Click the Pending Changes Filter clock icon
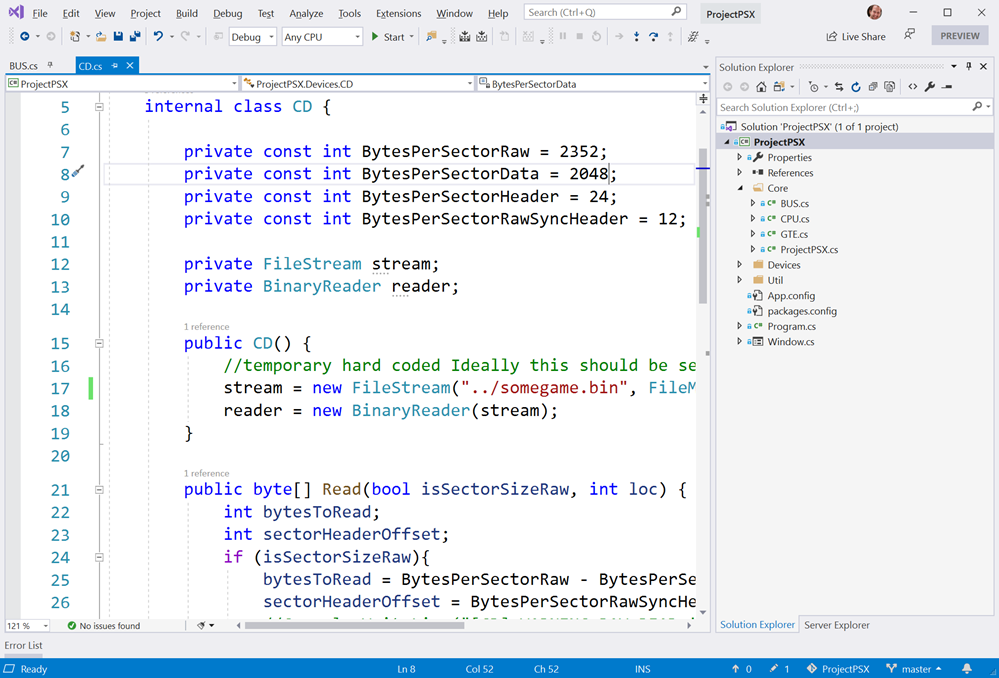This screenshot has height=678, width=999. click(x=814, y=87)
